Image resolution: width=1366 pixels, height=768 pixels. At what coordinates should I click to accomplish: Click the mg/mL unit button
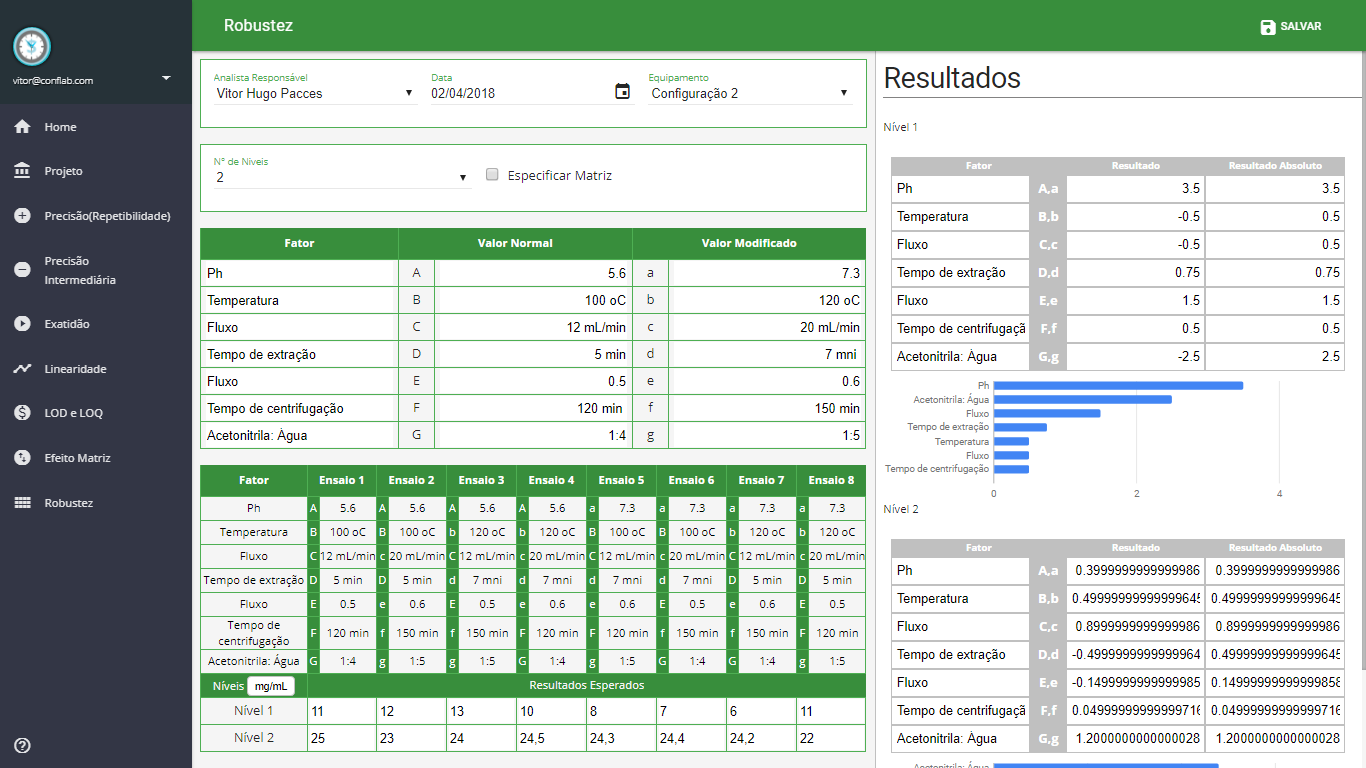tap(271, 686)
